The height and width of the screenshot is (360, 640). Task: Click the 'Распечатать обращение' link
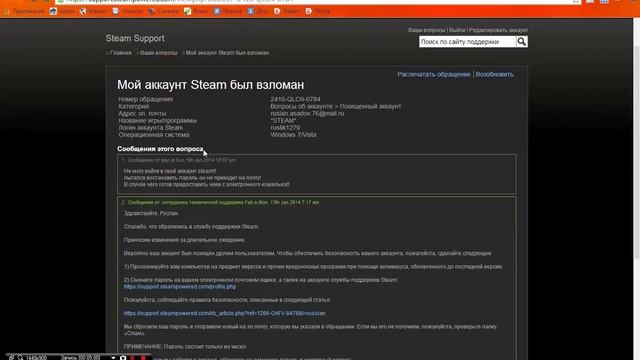tap(434, 74)
